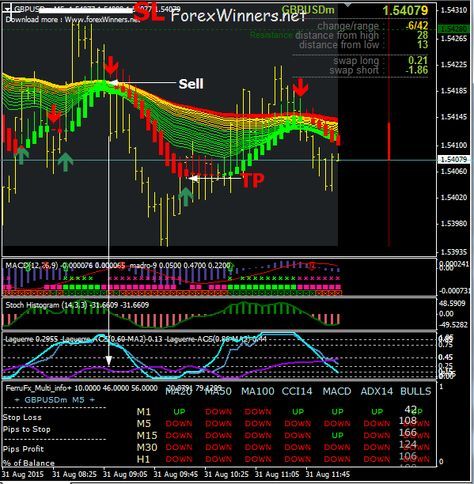Viewport: 474px width, 484px height.
Task: Click the 1.54310 price axis label
Action: 454,10
